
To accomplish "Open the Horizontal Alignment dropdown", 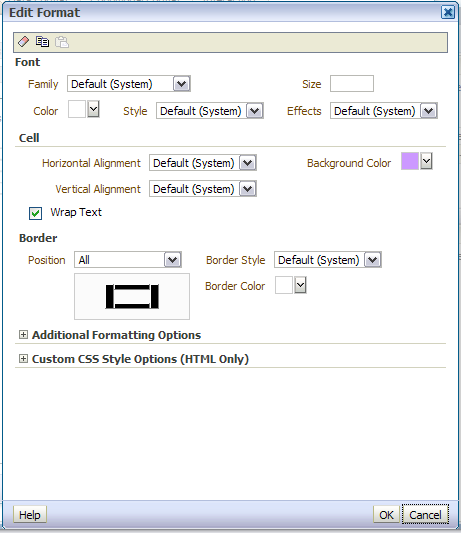I will click(203, 163).
